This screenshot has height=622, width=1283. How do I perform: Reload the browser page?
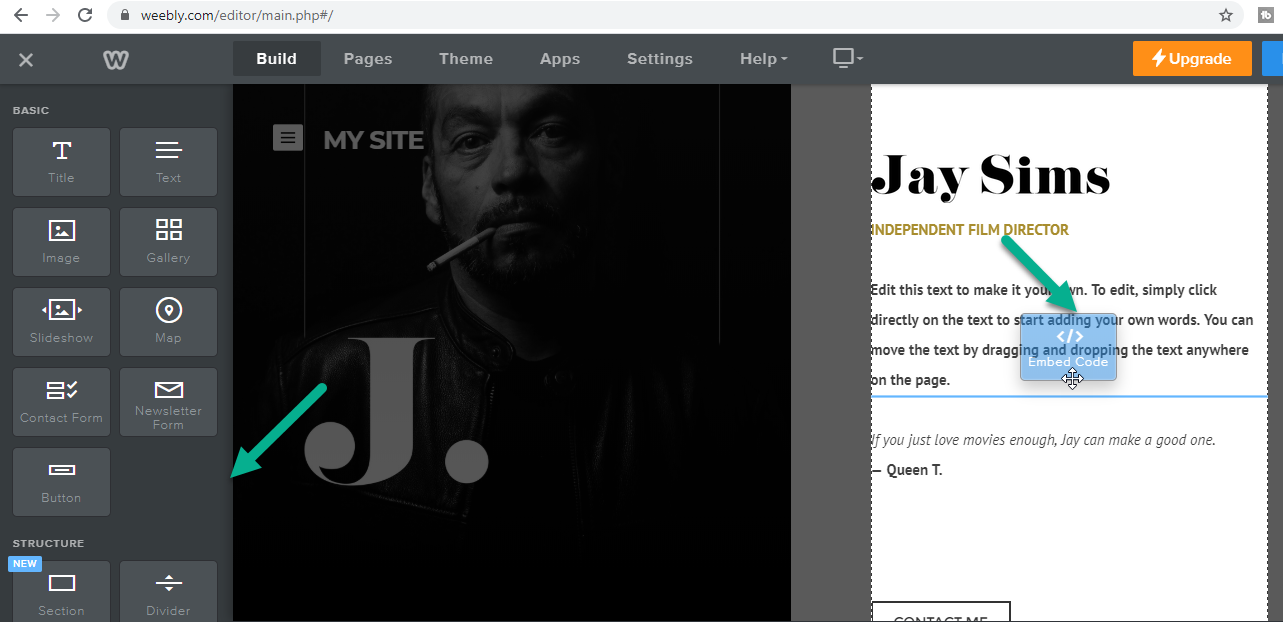86,15
